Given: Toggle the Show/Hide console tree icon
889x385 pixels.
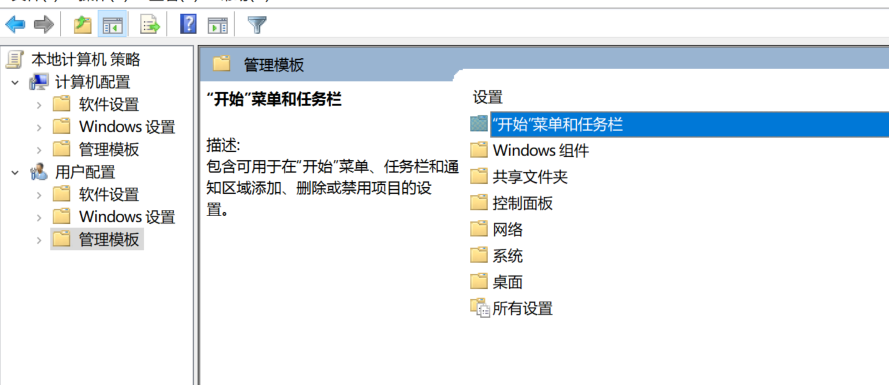Looking at the screenshot, I should 112,24.
